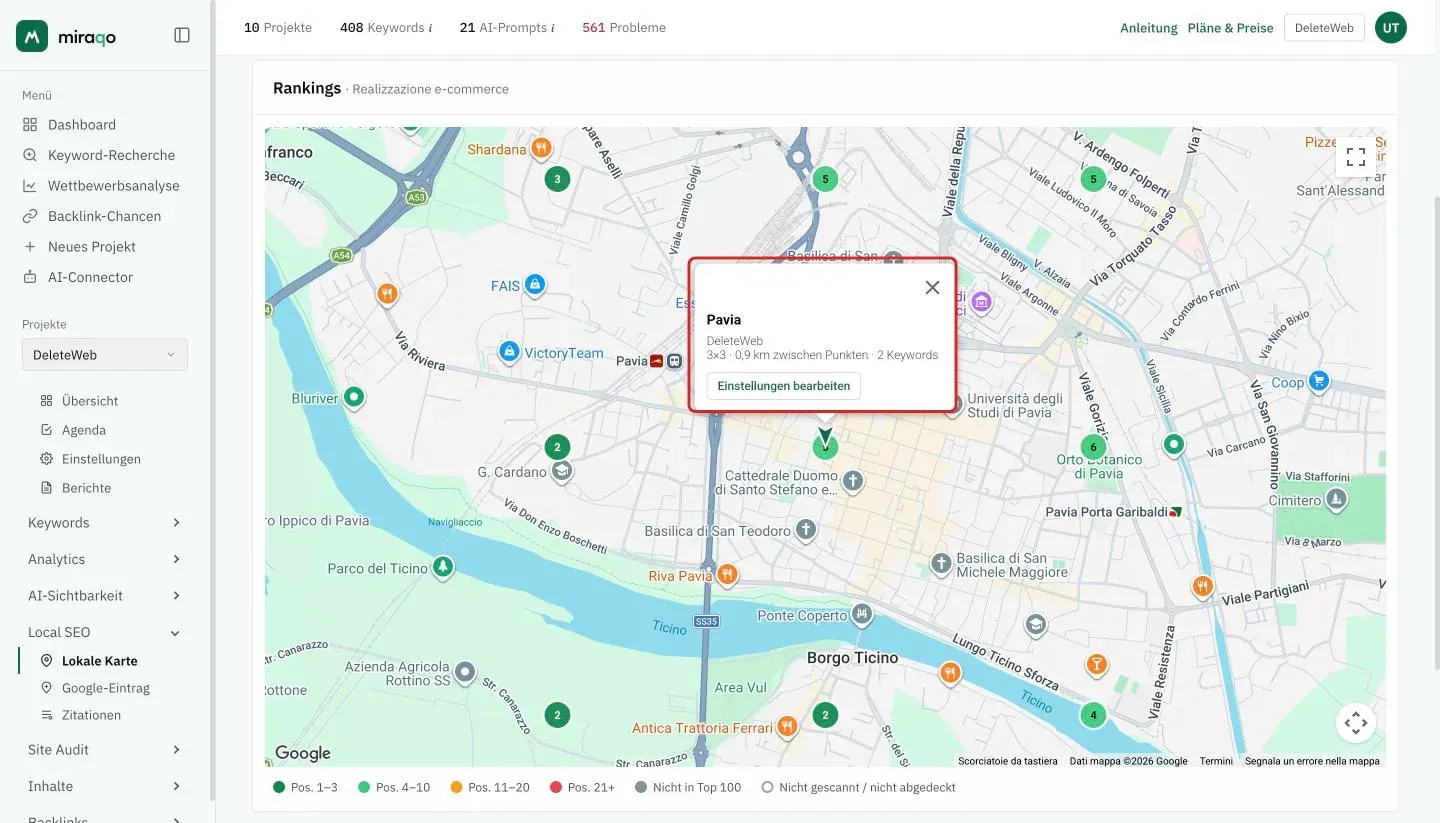Expand the Site Audit section
The image size is (1440, 823).
[x=105, y=750]
